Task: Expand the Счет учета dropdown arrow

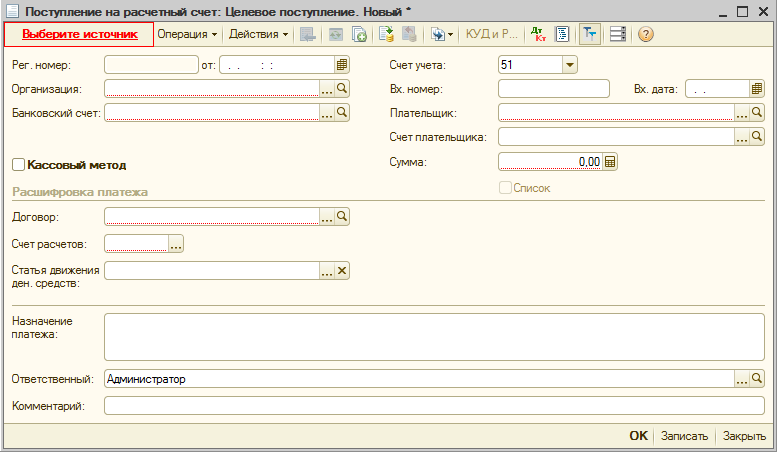Action: point(570,65)
